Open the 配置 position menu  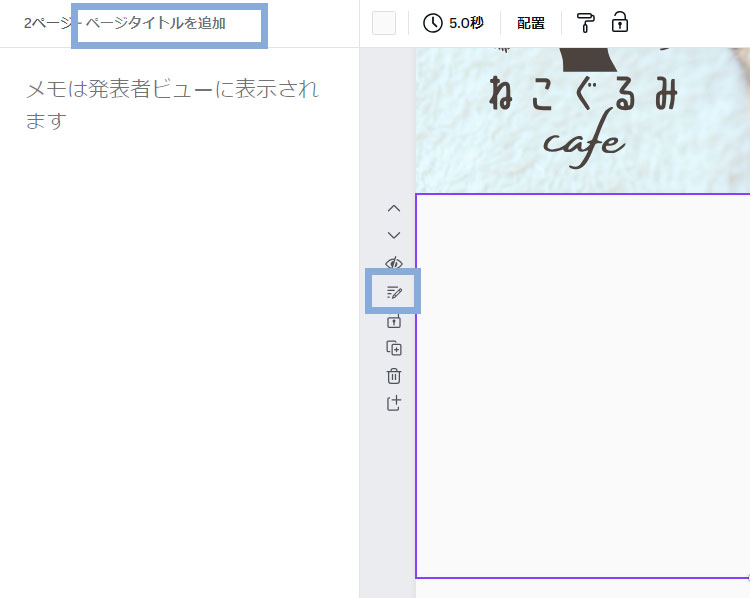pyautogui.click(x=530, y=23)
